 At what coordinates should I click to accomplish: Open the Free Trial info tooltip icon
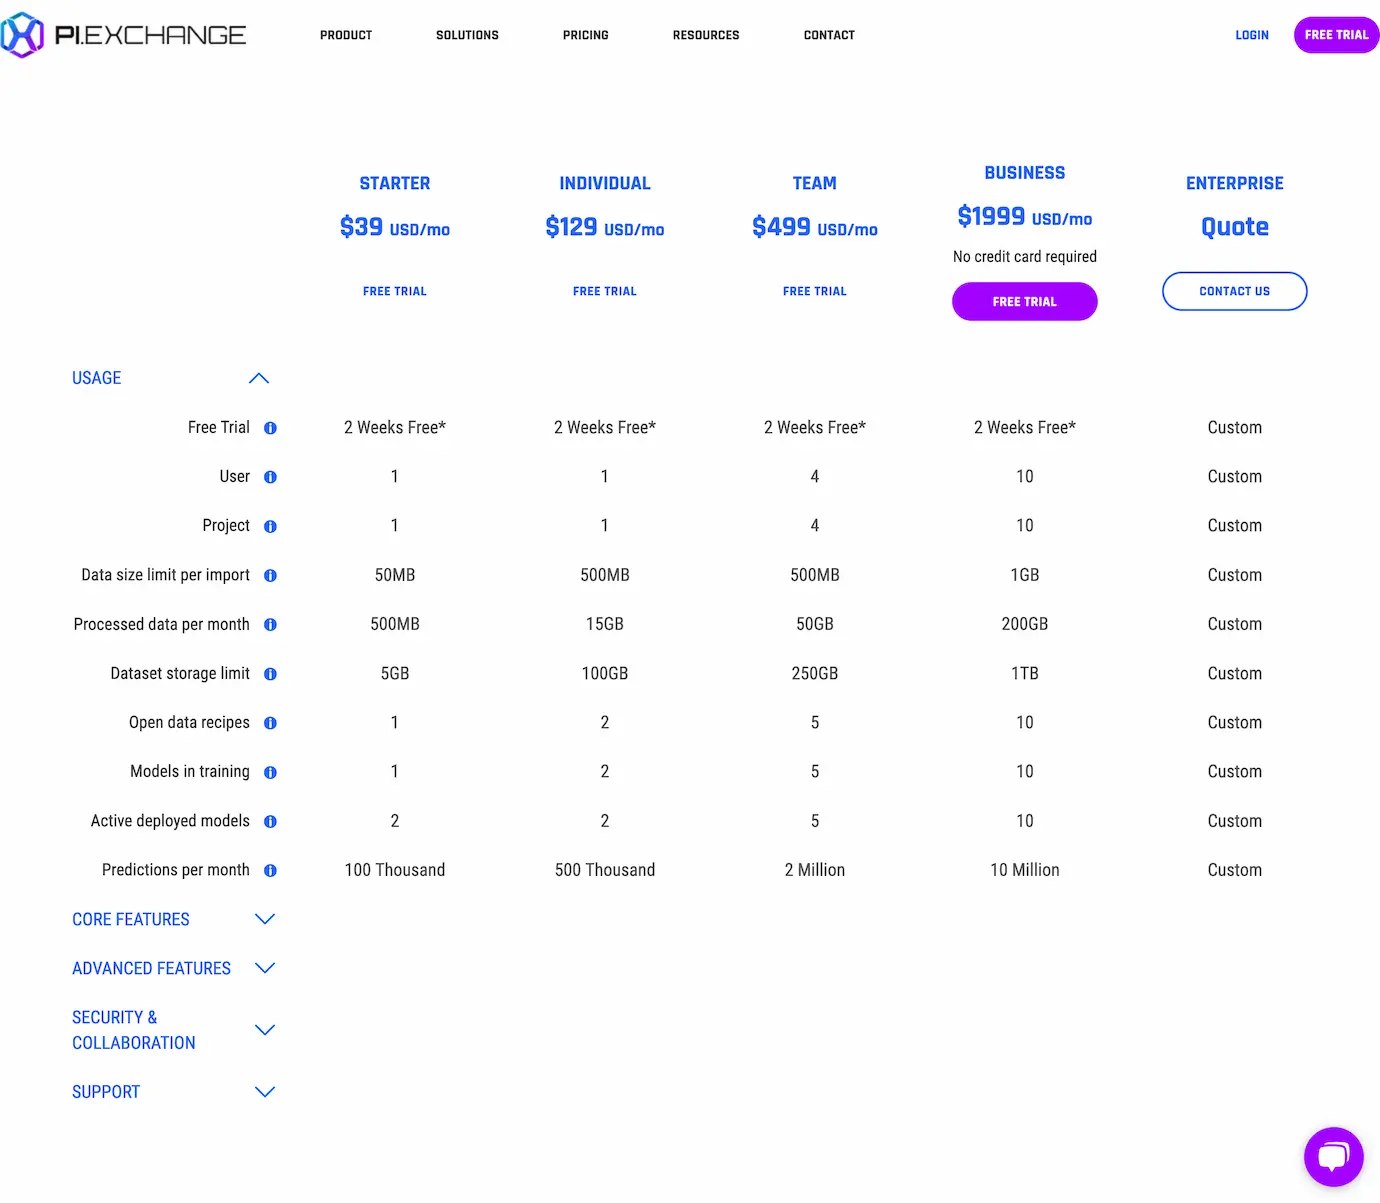[270, 427]
